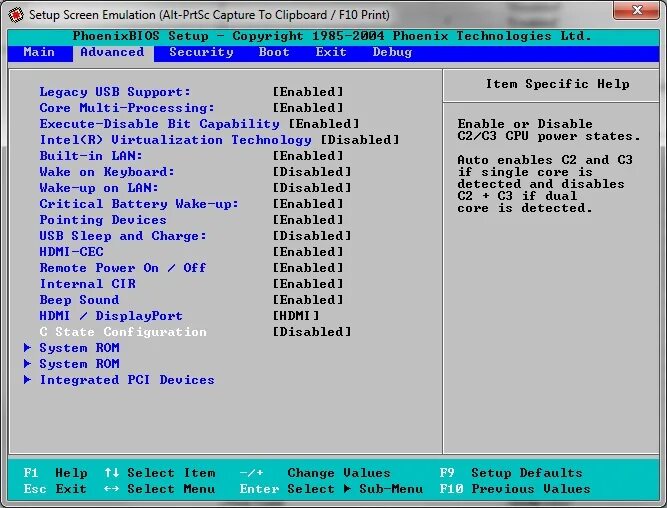Select the Internal CIR label
The image size is (667, 508).
tap(88, 284)
